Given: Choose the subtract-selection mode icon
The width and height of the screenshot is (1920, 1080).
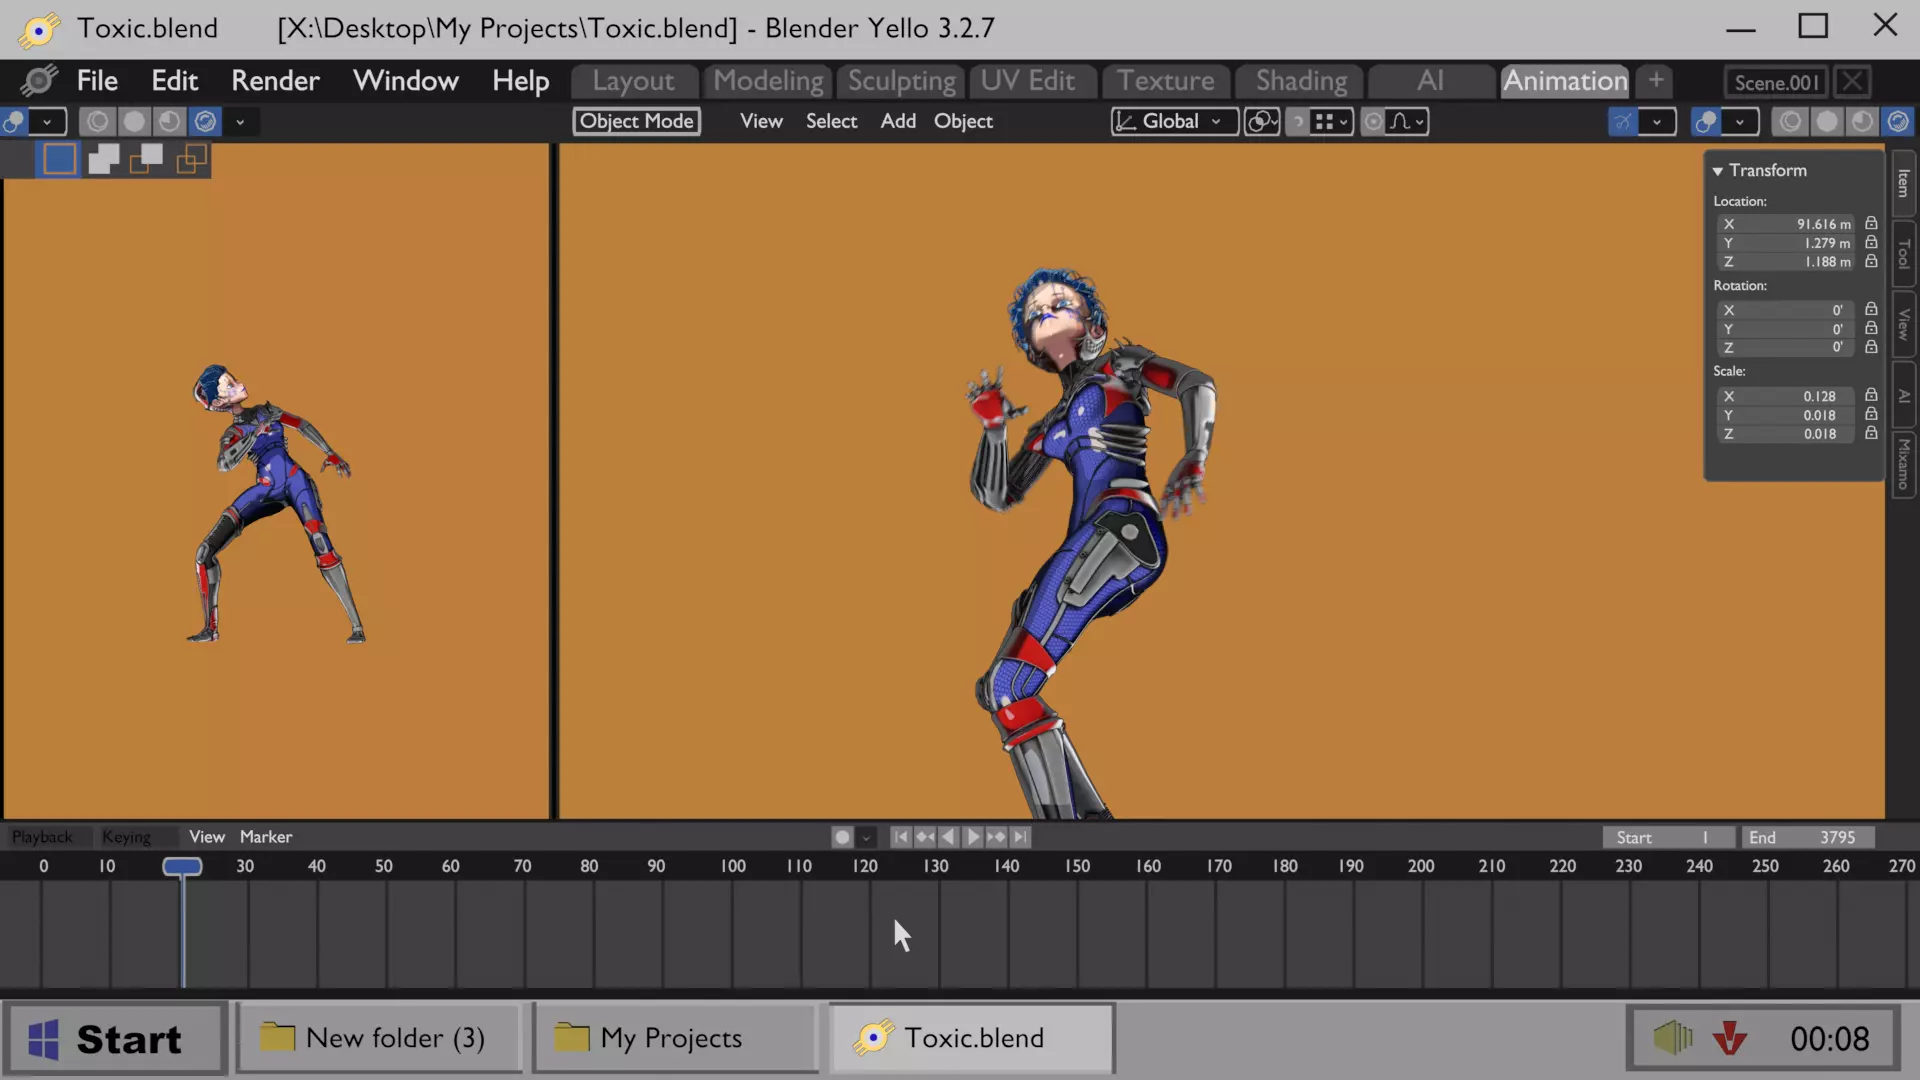Looking at the screenshot, I should coord(147,159).
